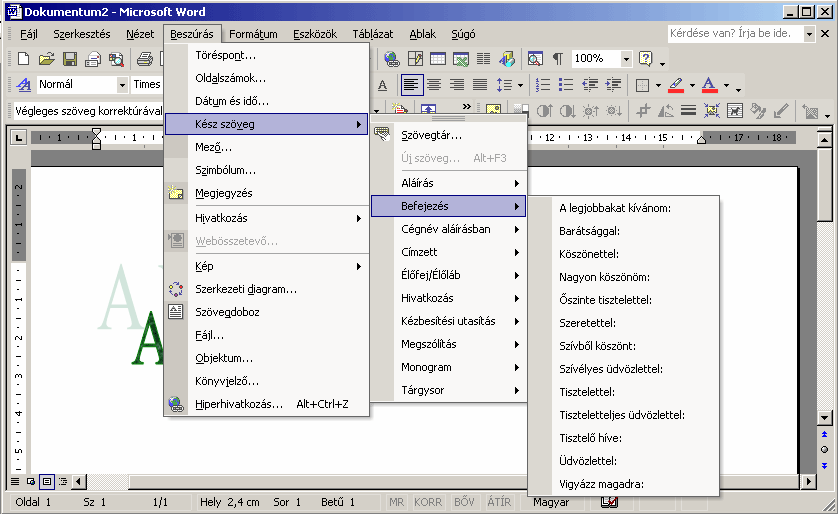Click Select Browse Object circle button
The image size is (838, 514).
click(824, 449)
